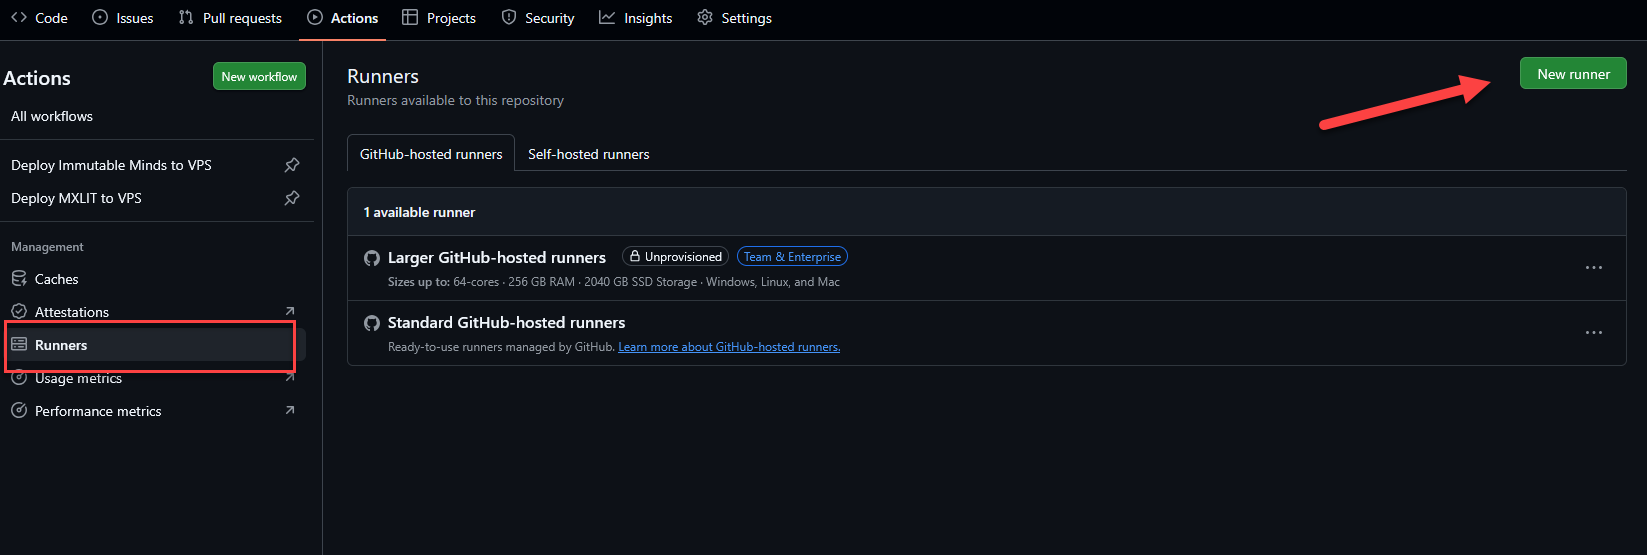This screenshot has width=1647, height=555.
Task: Unpin the Deploy Immutable Minds workflow pin icon
Action: (x=292, y=165)
